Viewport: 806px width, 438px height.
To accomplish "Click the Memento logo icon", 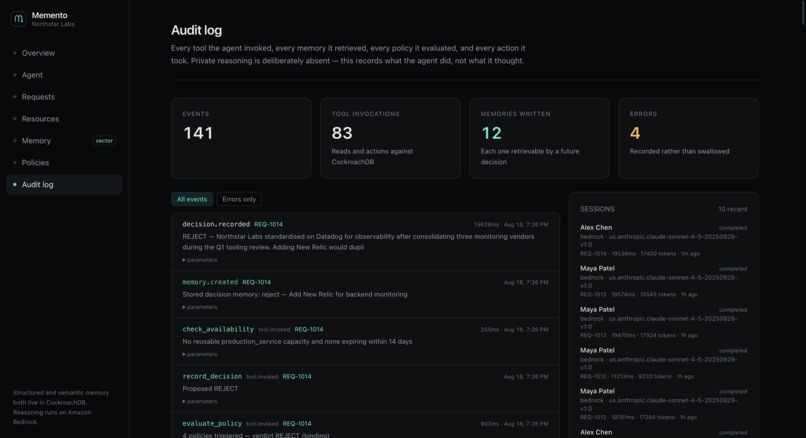I will (x=19, y=19).
